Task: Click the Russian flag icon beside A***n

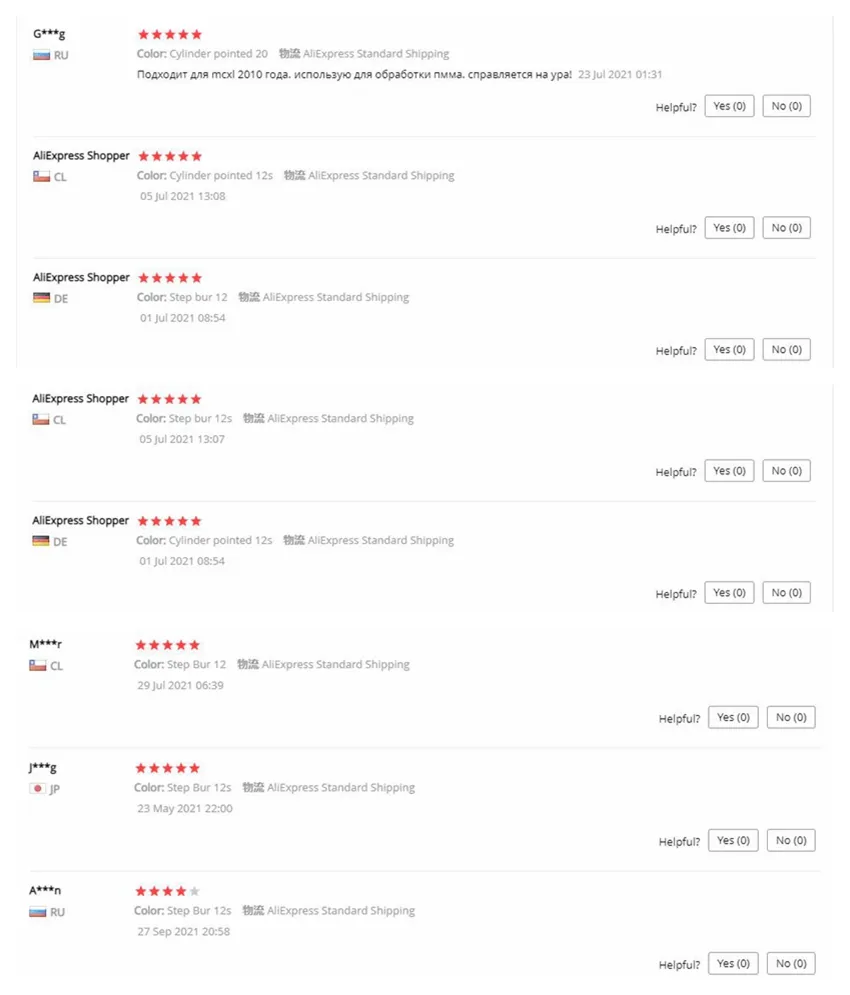Action: pos(37,912)
